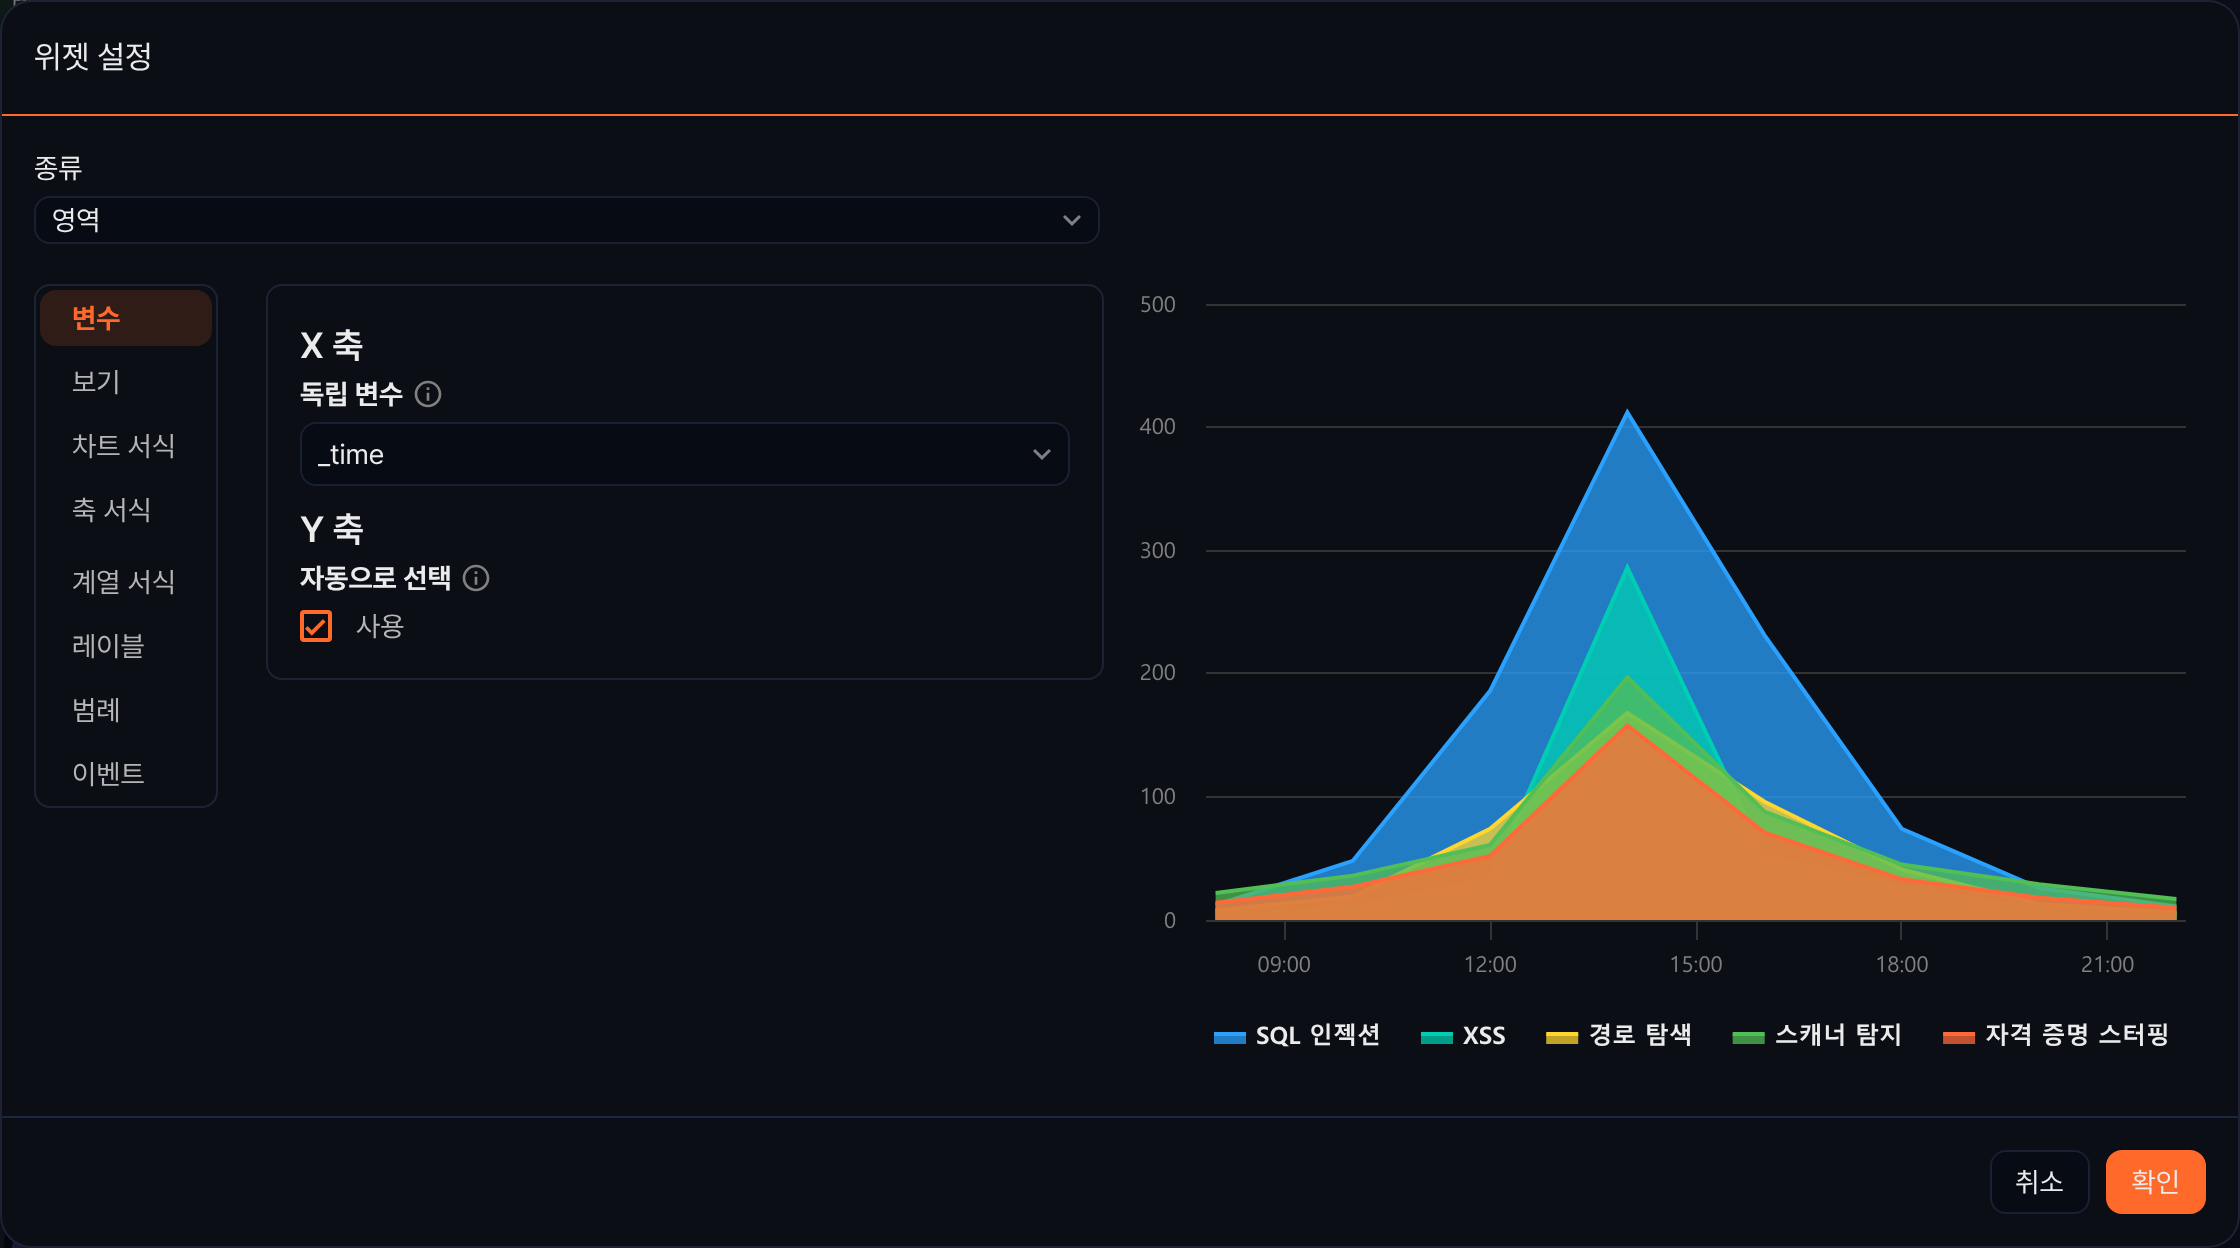Click the red 자격 증명 스터핑 legend marker
The image size is (2240, 1248).
point(1958,1037)
